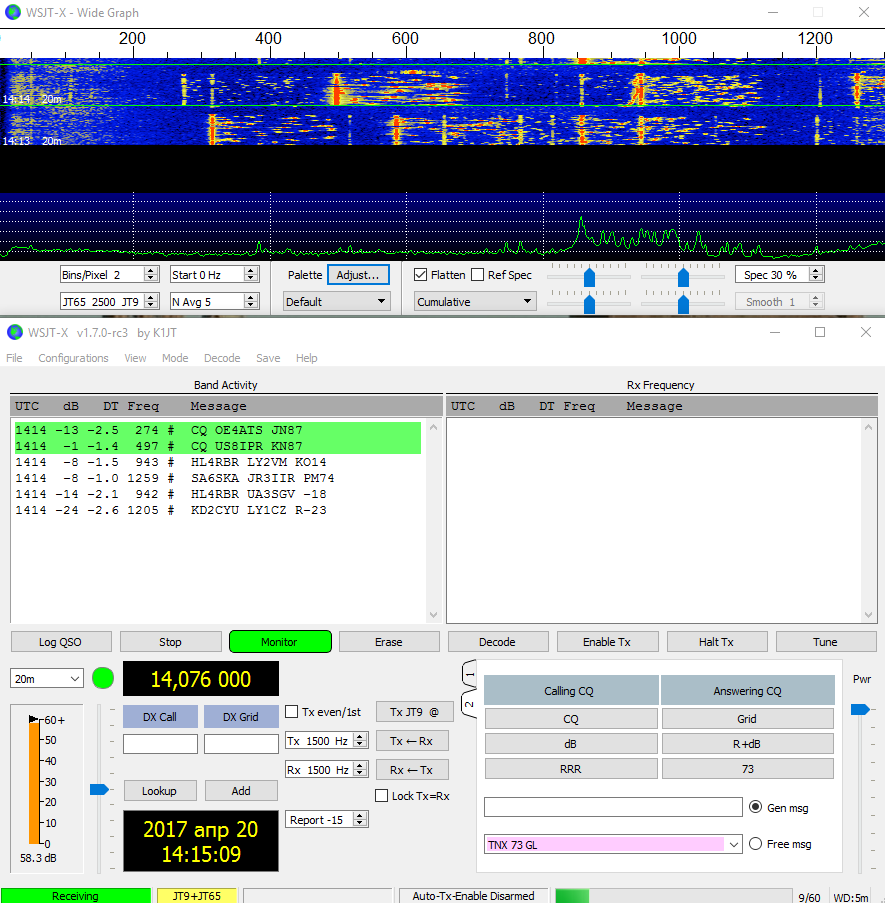Adjust the Start 0 Hz spinner
885x903 pixels.
pos(250,275)
